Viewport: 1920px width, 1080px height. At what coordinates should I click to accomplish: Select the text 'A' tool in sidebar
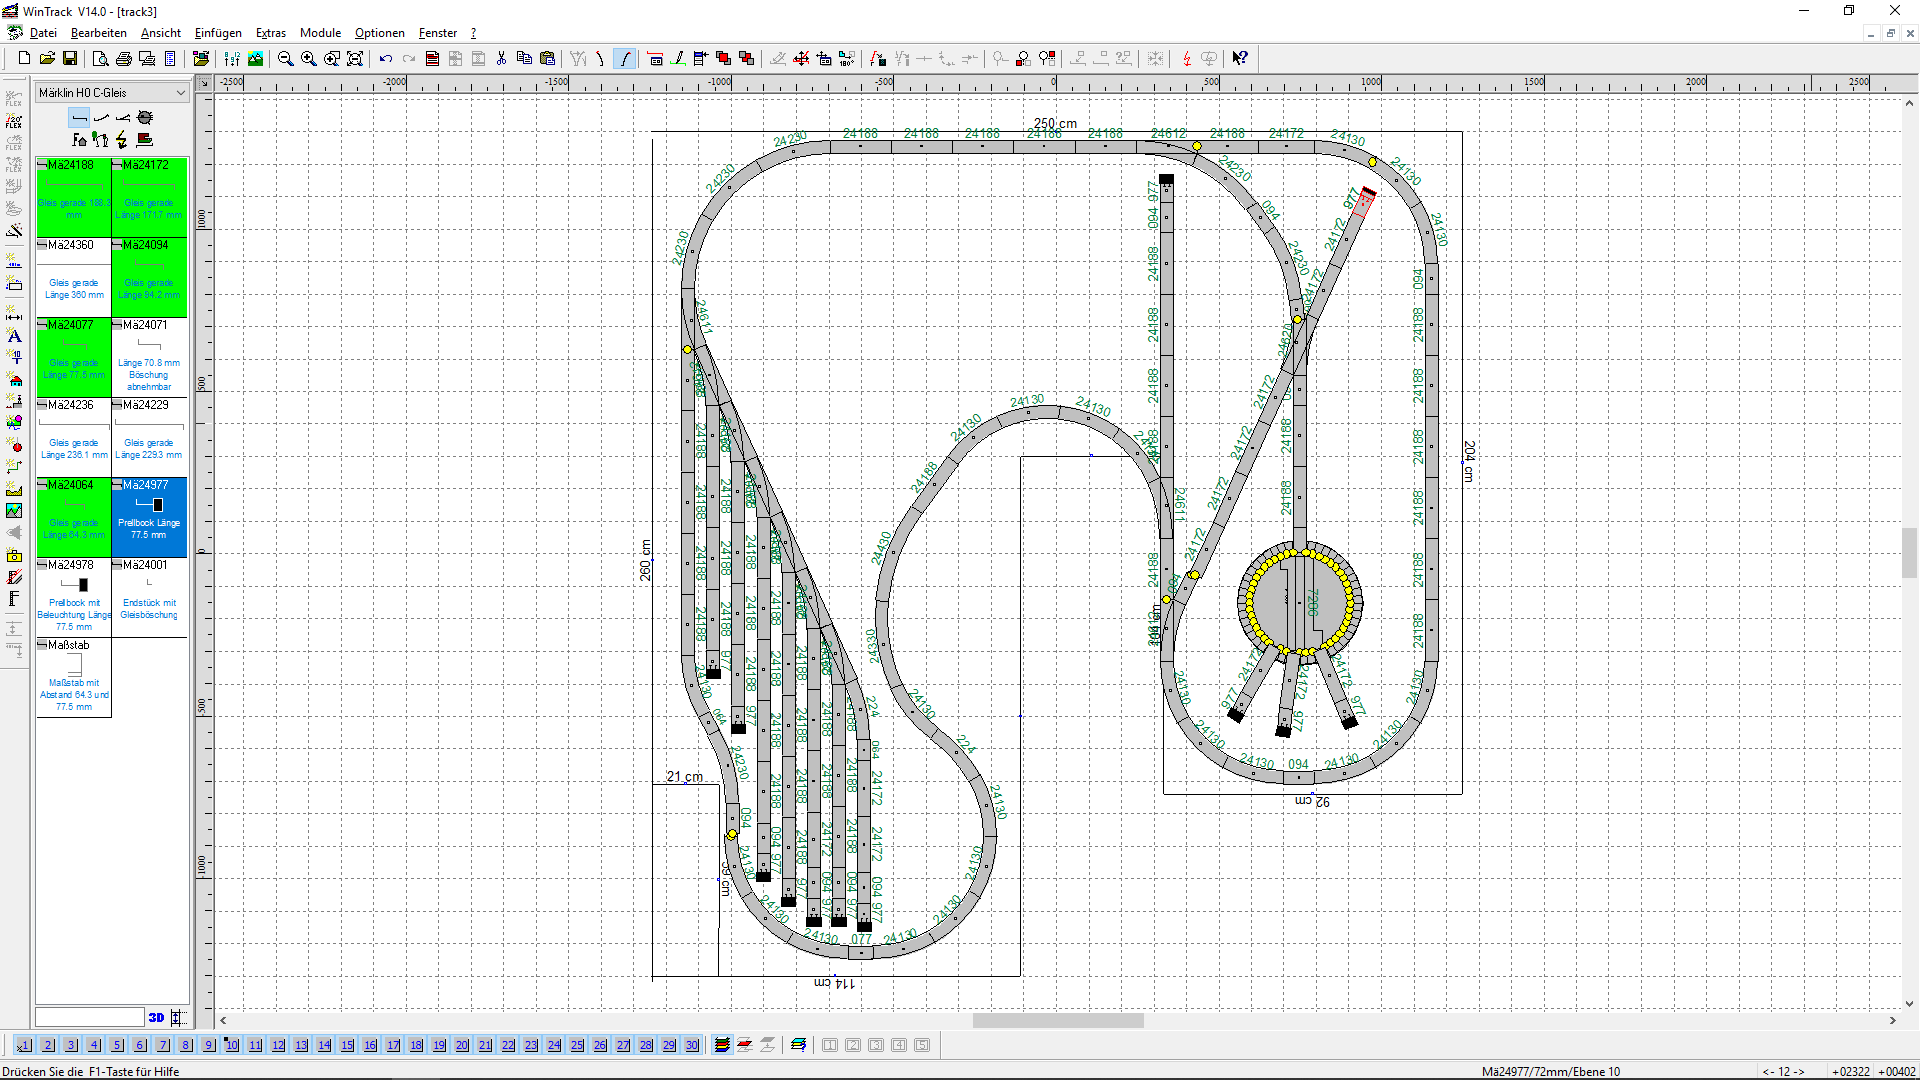coord(14,336)
